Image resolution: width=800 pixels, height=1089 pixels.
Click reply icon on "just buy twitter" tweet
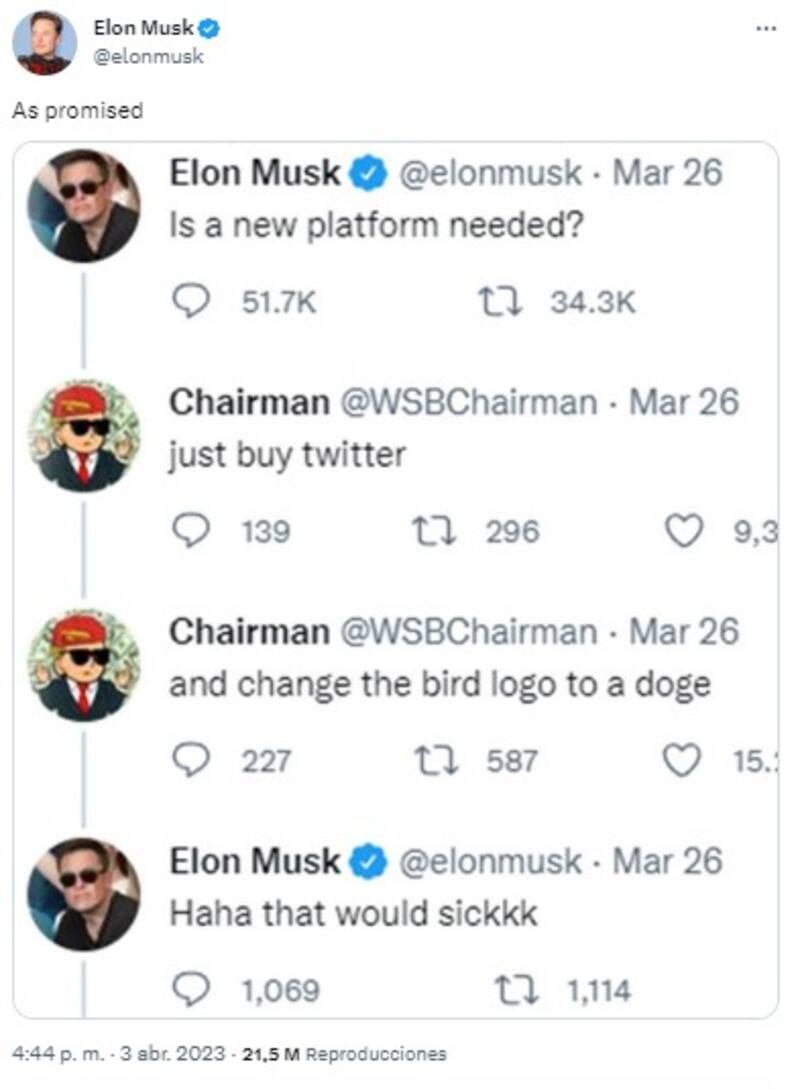pyautogui.click(x=191, y=531)
